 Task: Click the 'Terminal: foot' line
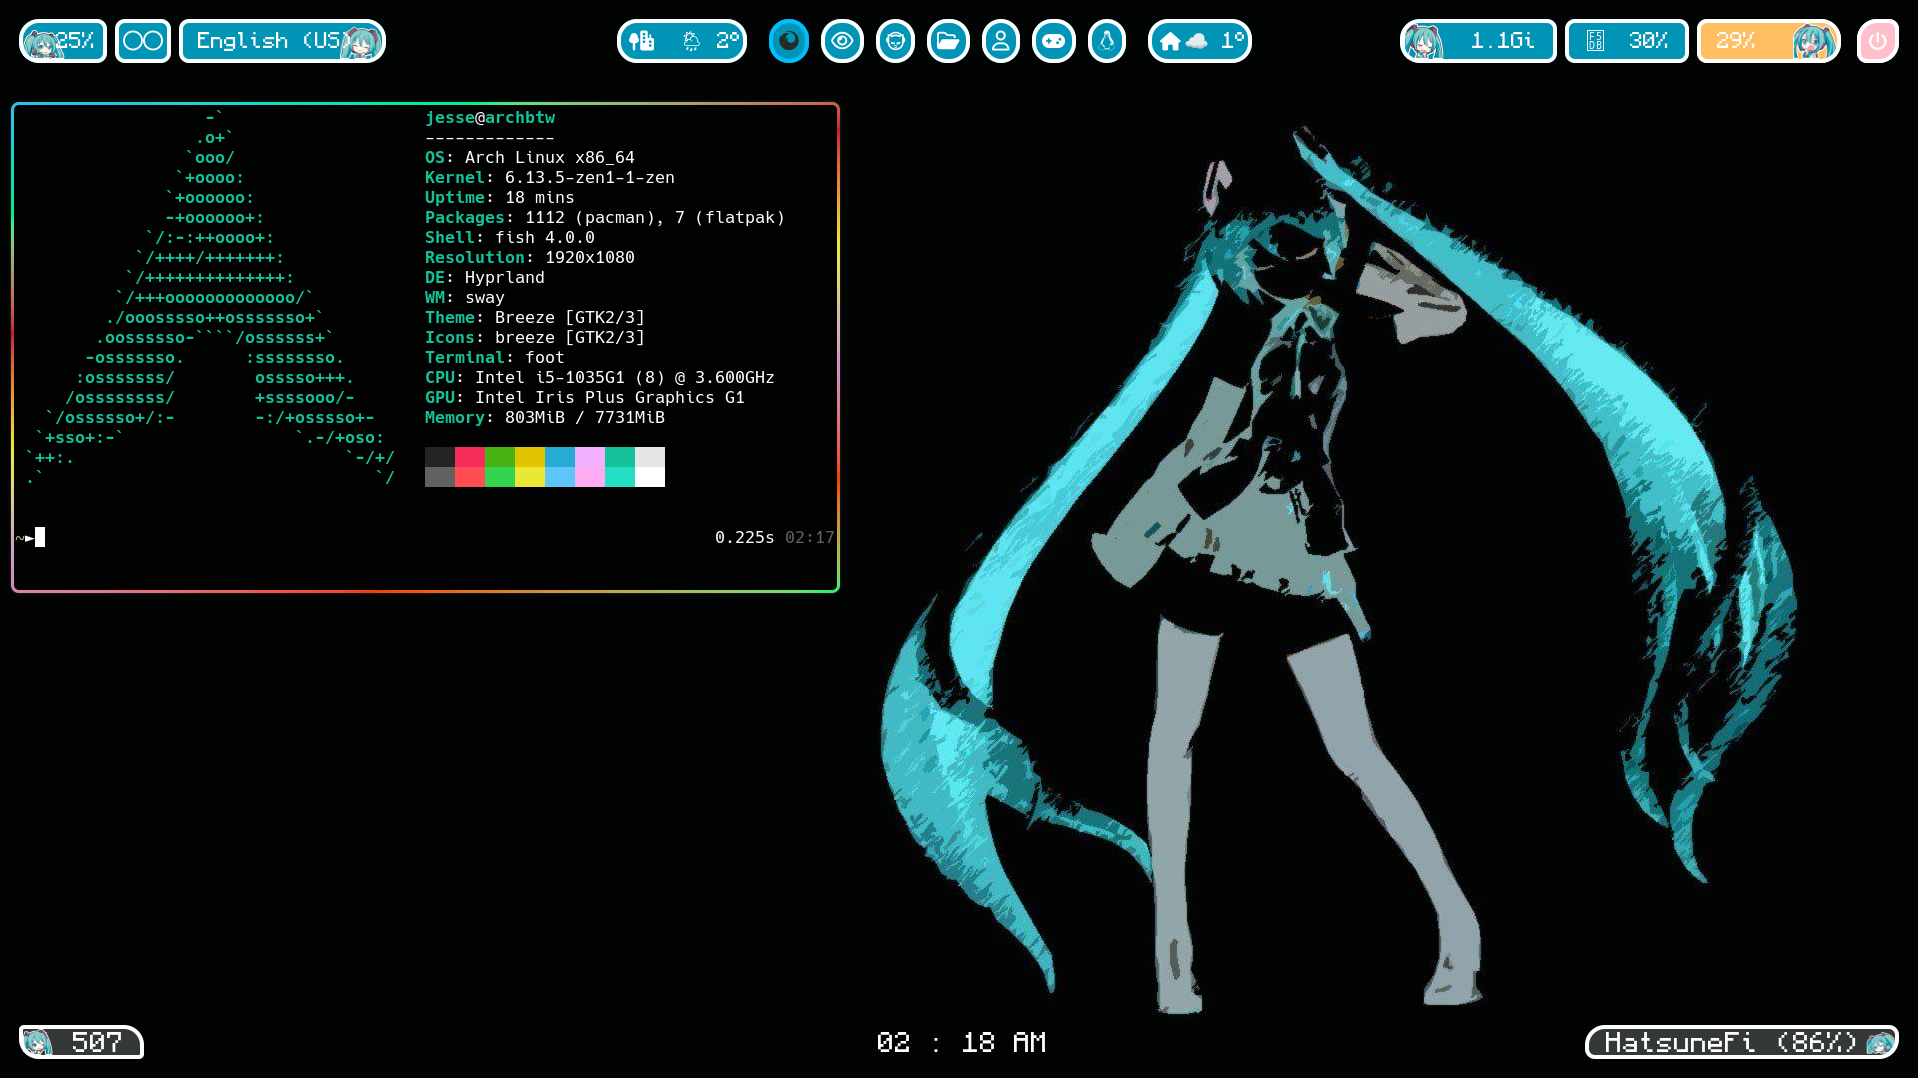tap(495, 357)
